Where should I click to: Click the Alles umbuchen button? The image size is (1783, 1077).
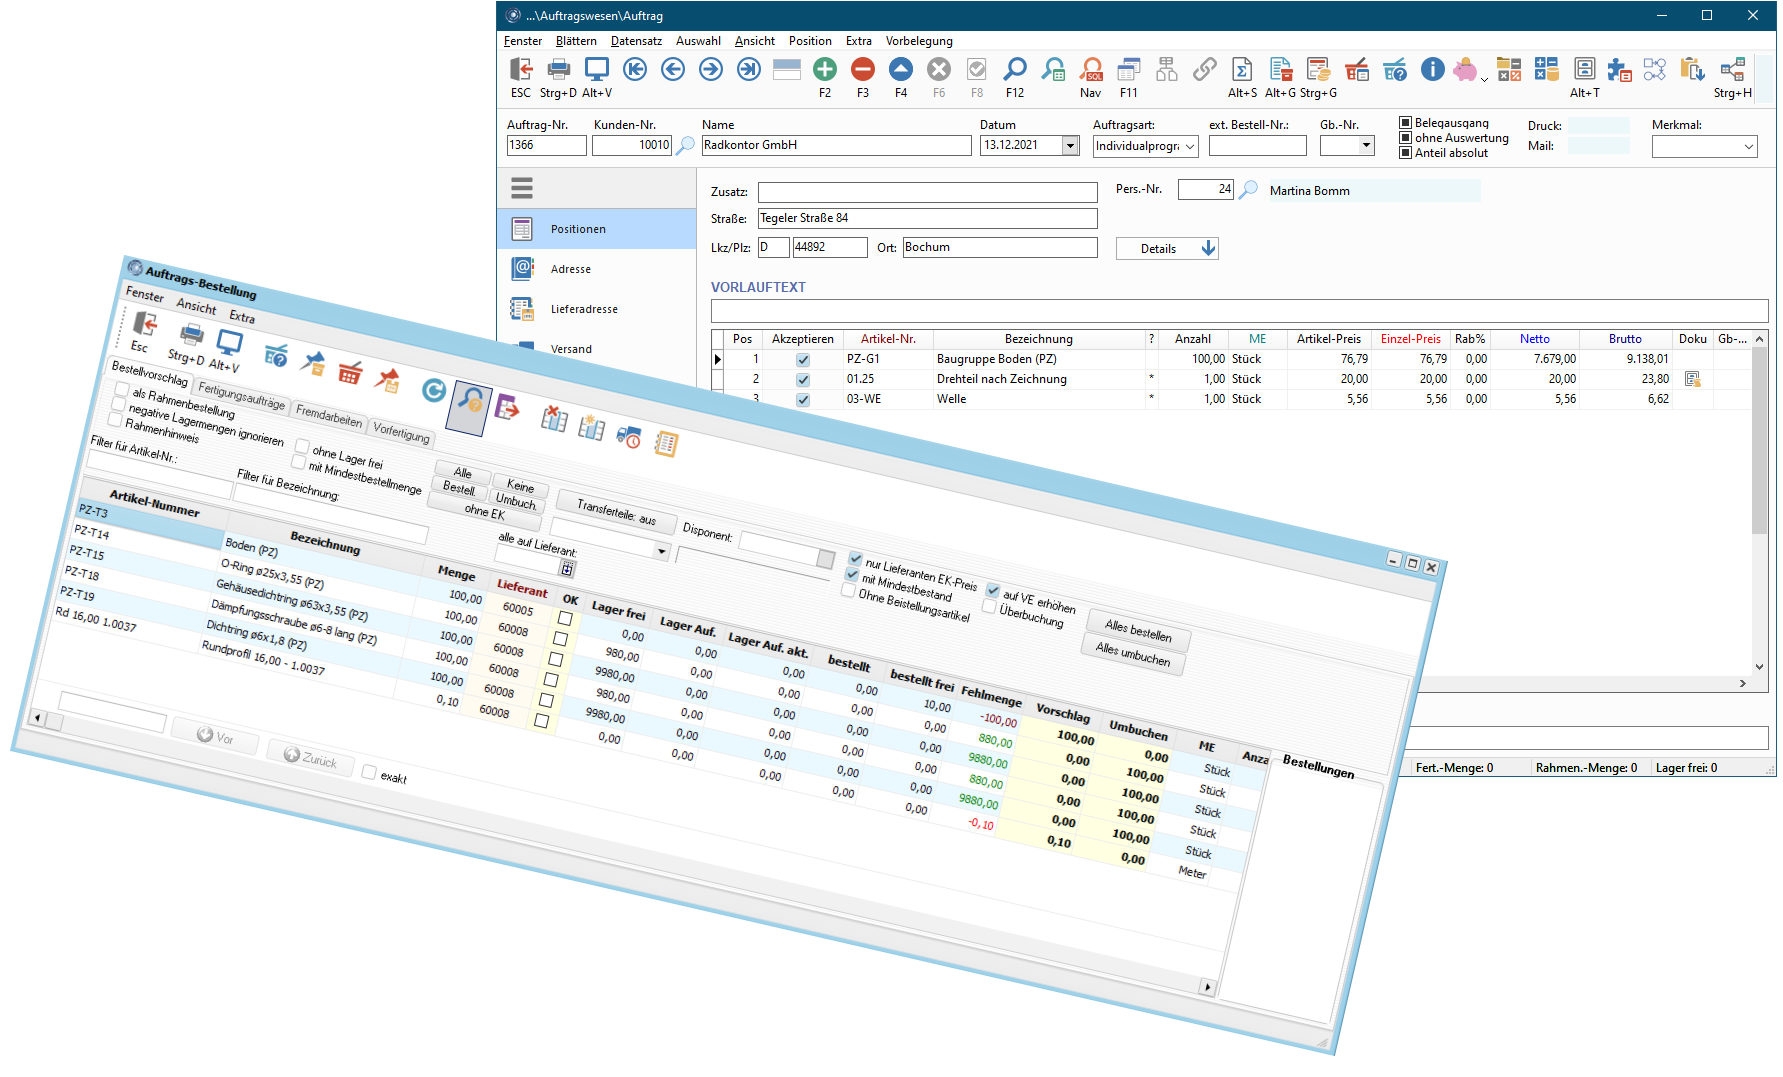[1133, 654]
